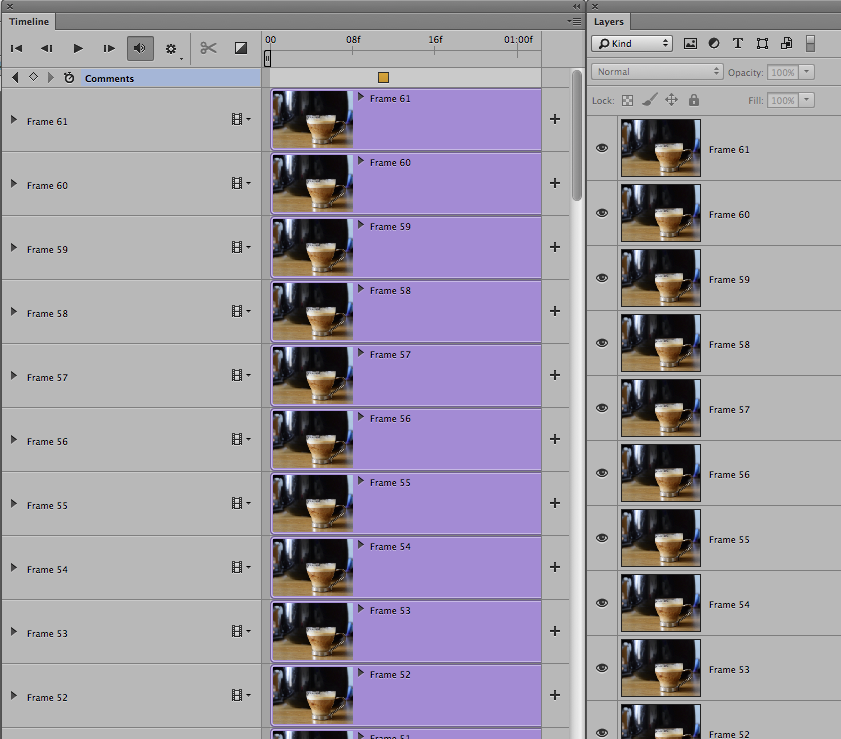Screen dimensions: 841x739
Task: Open the Kind filter dropdown
Action: pyautogui.click(x=632, y=43)
